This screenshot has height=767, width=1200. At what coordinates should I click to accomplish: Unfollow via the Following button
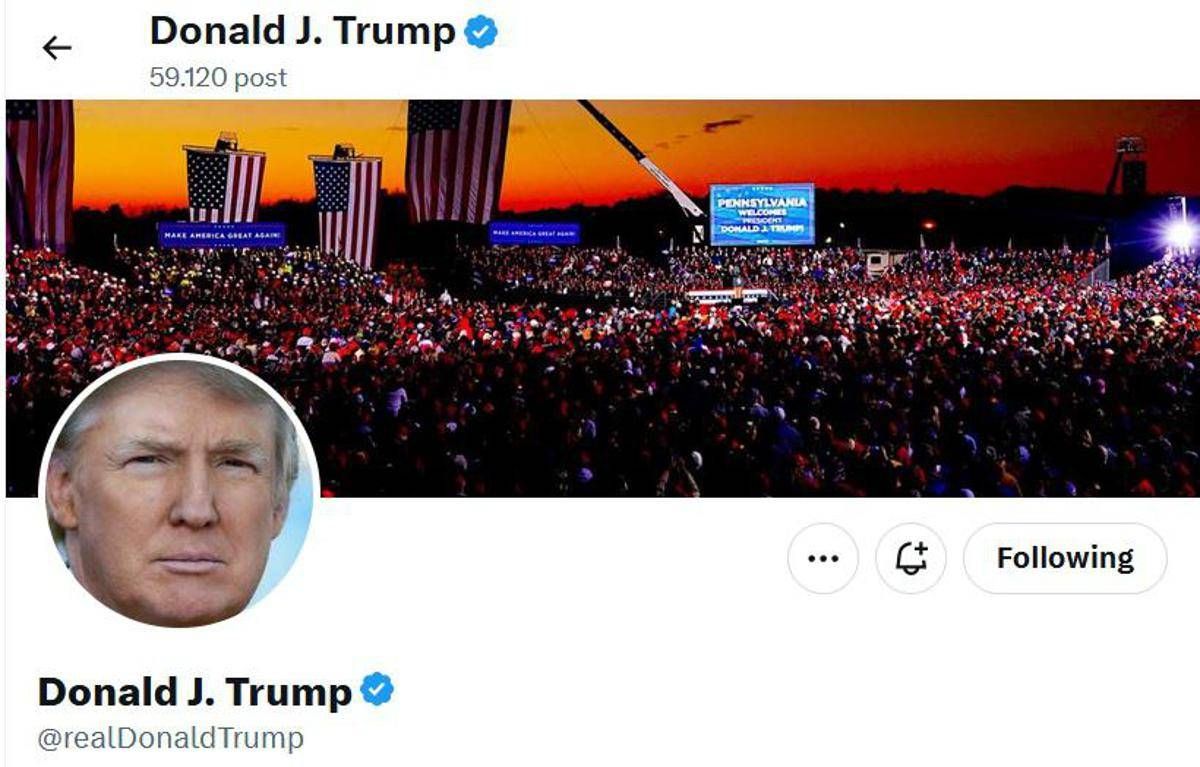[x=1065, y=558]
